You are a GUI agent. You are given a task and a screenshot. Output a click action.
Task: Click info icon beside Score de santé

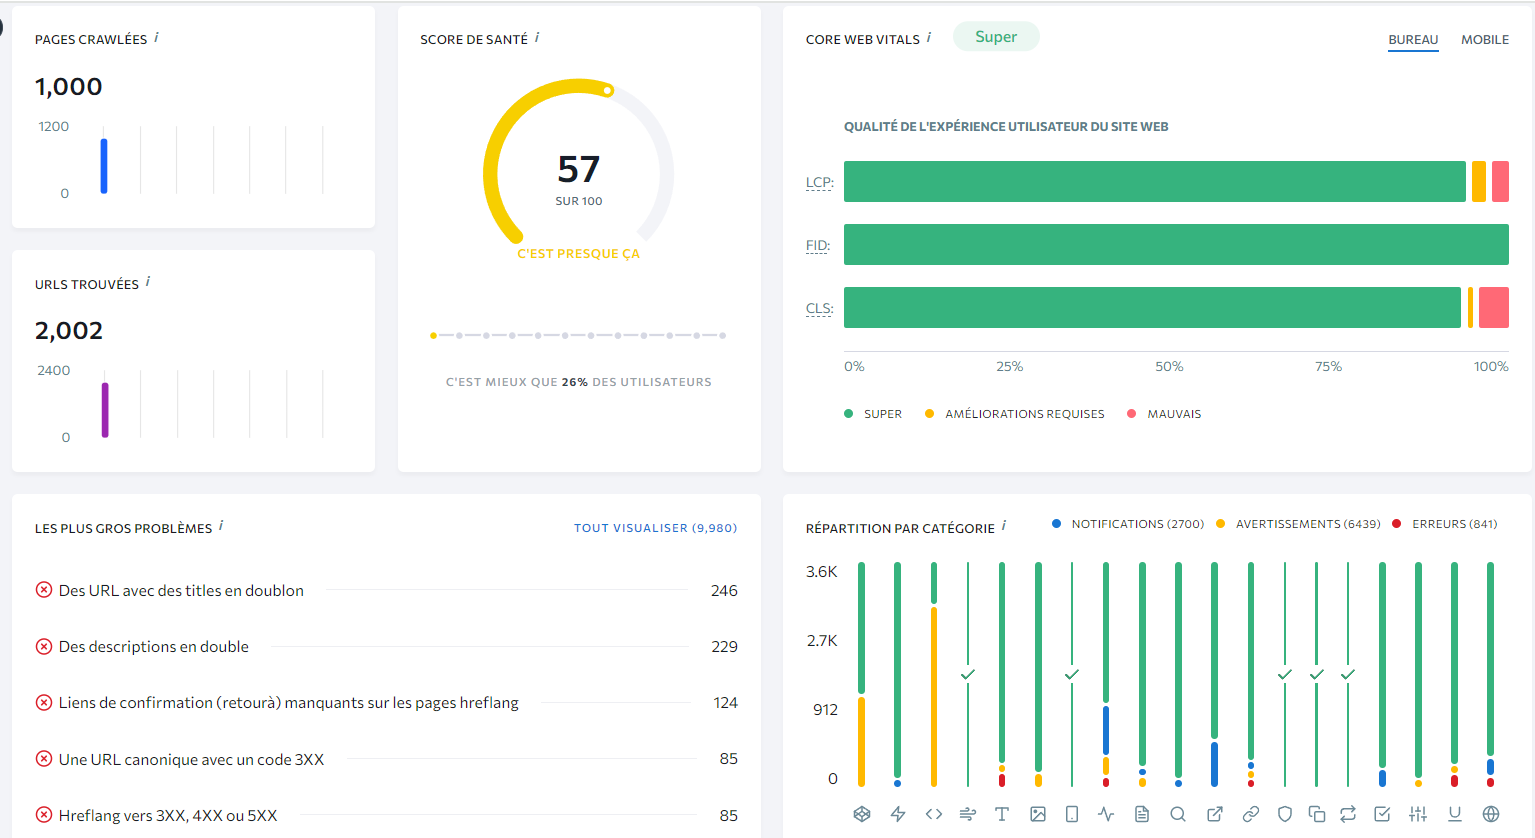coord(537,38)
